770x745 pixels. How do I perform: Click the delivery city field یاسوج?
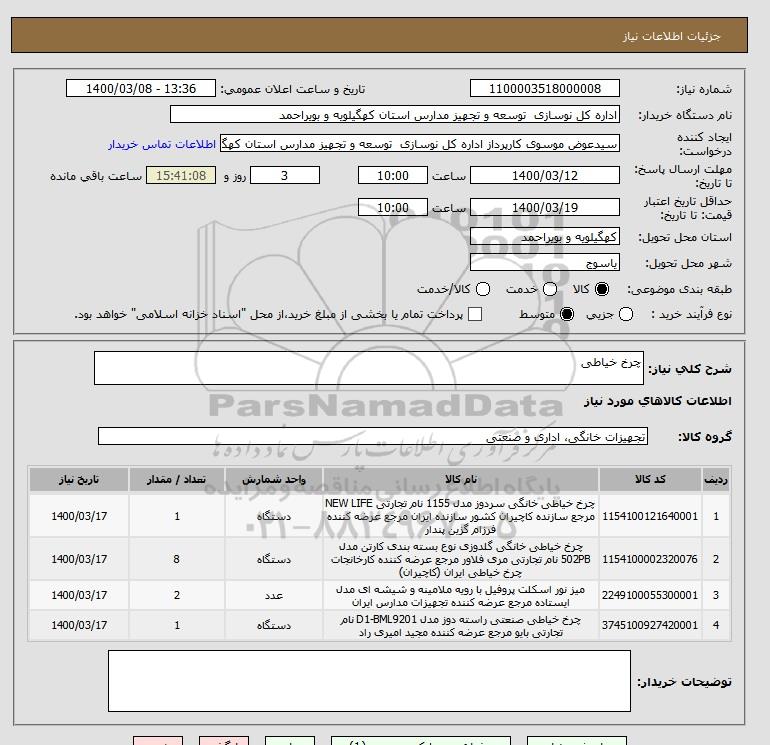pos(545,263)
